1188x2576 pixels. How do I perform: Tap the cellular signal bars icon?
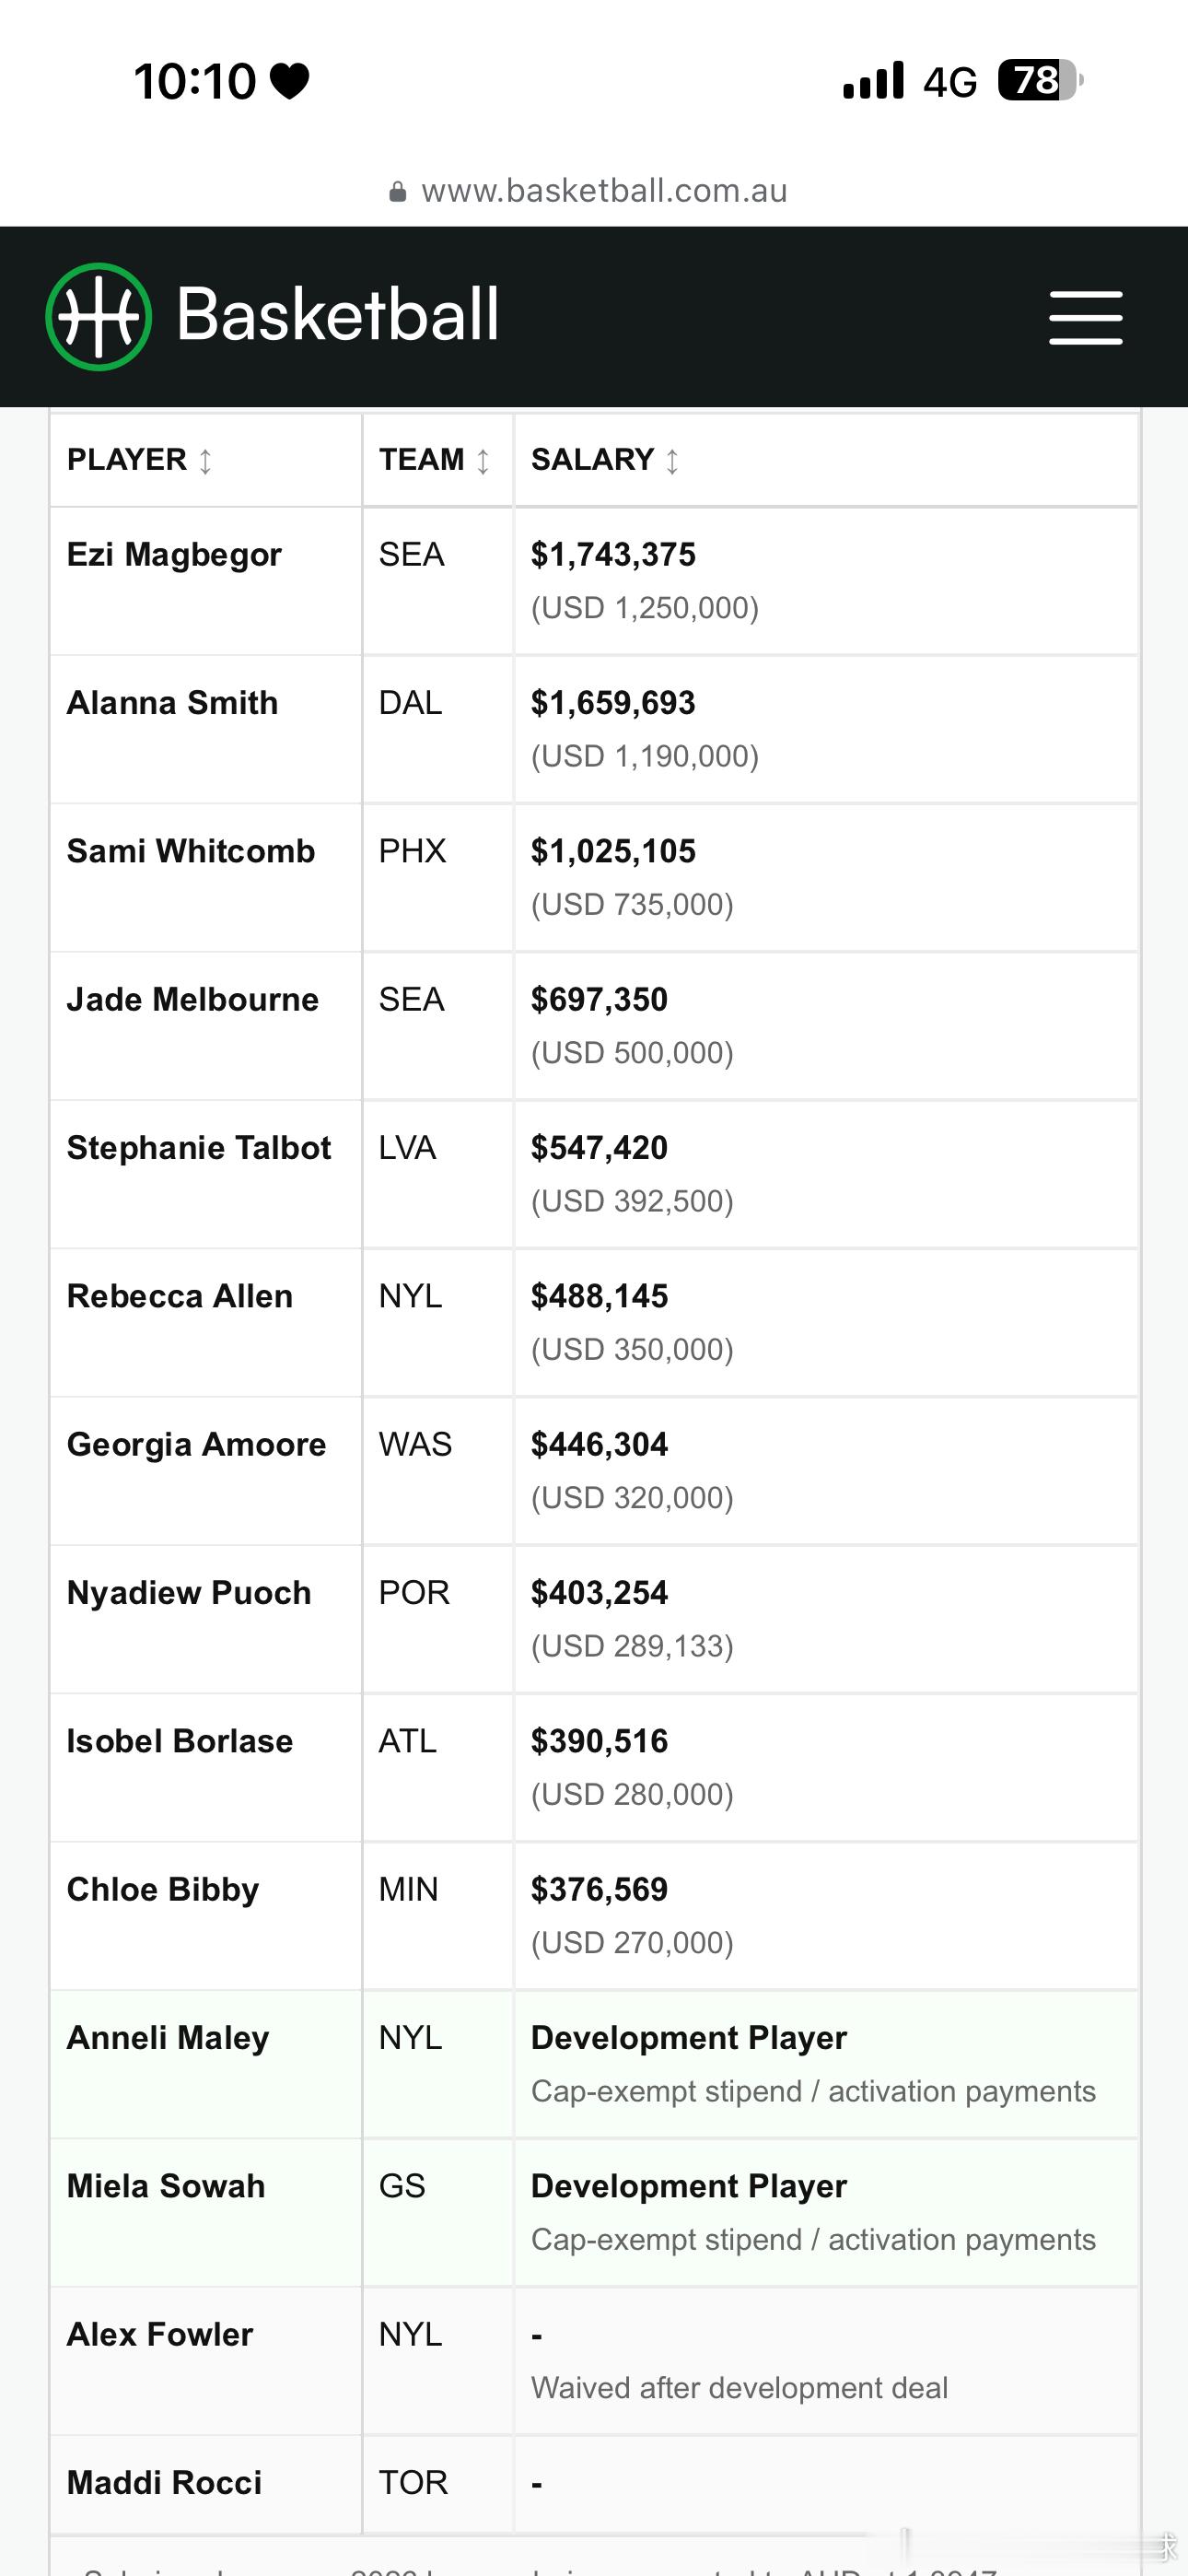(873, 80)
